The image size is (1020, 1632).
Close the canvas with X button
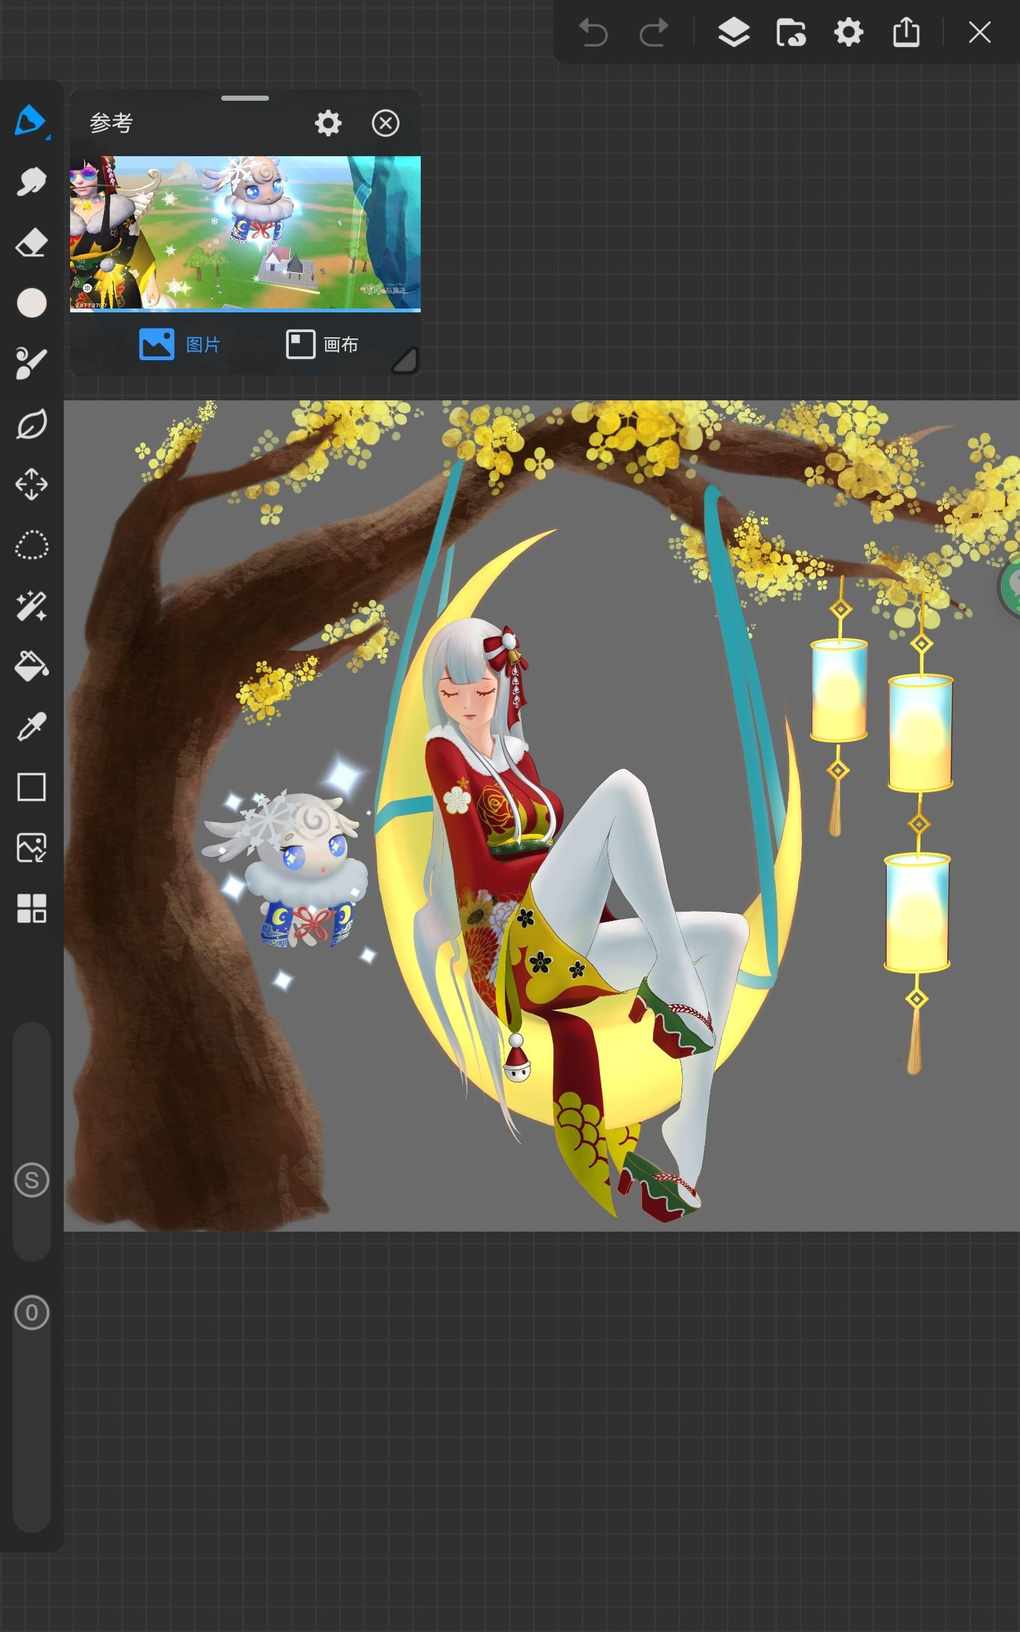(980, 33)
